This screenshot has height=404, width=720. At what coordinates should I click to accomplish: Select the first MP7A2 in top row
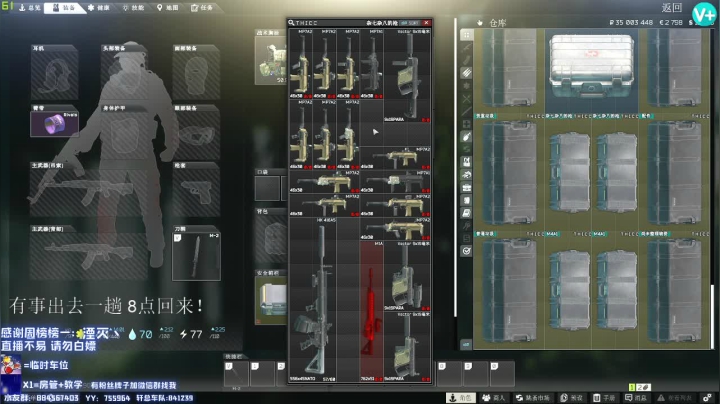click(x=301, y=64)
